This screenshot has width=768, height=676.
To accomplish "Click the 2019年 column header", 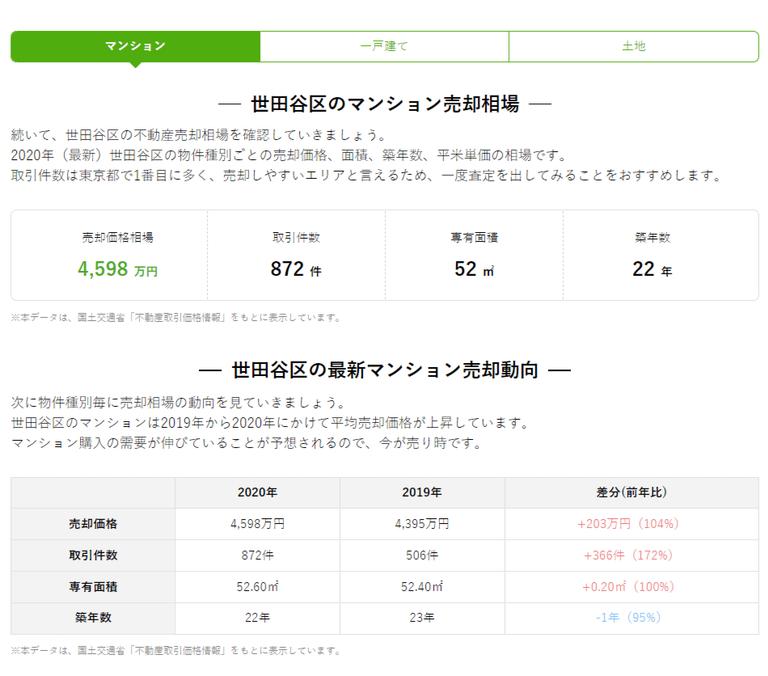I will (422, 493).
